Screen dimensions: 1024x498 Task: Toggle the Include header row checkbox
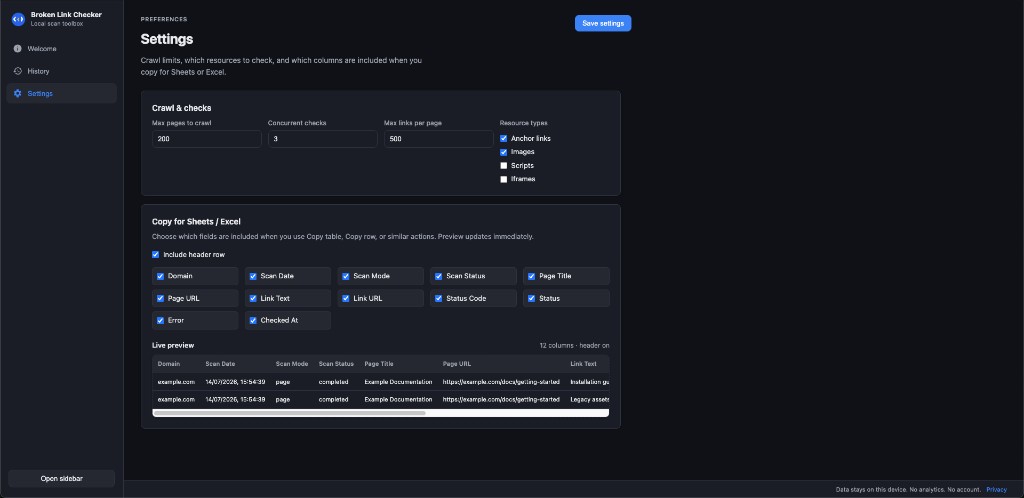click(x=155, y=255)
